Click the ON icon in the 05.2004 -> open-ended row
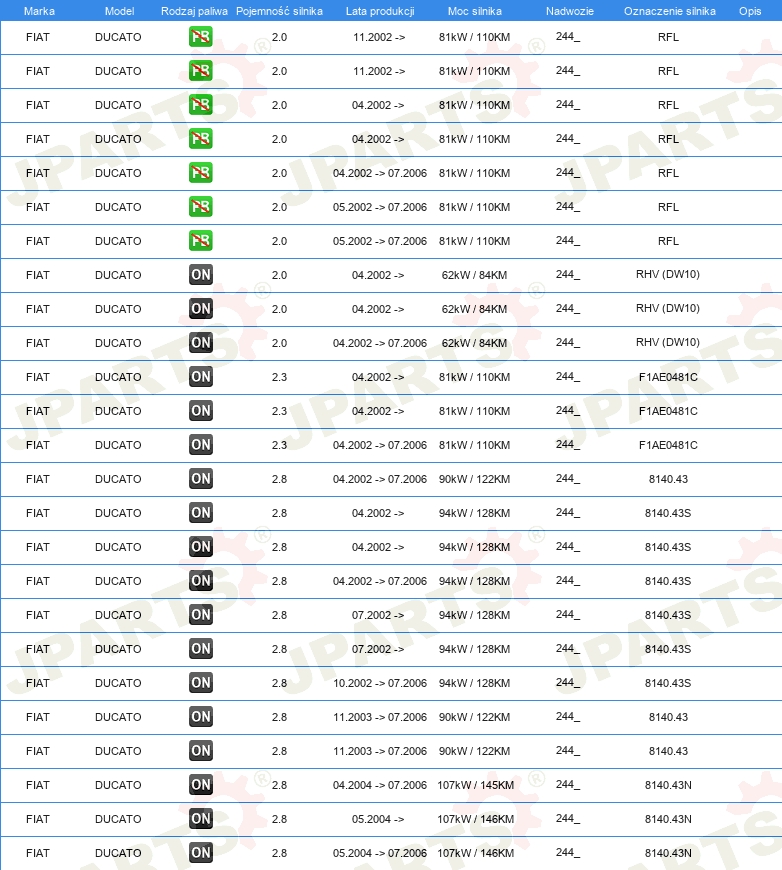The width and height of the screenshot is (782, 870). click(200, 818)
